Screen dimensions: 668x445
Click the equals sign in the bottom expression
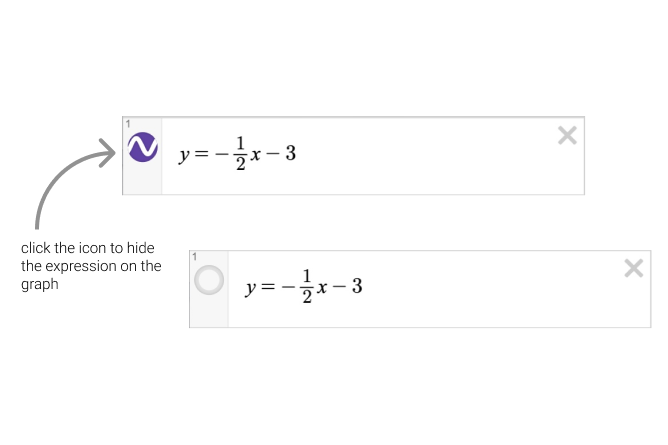tap(267, 287)
